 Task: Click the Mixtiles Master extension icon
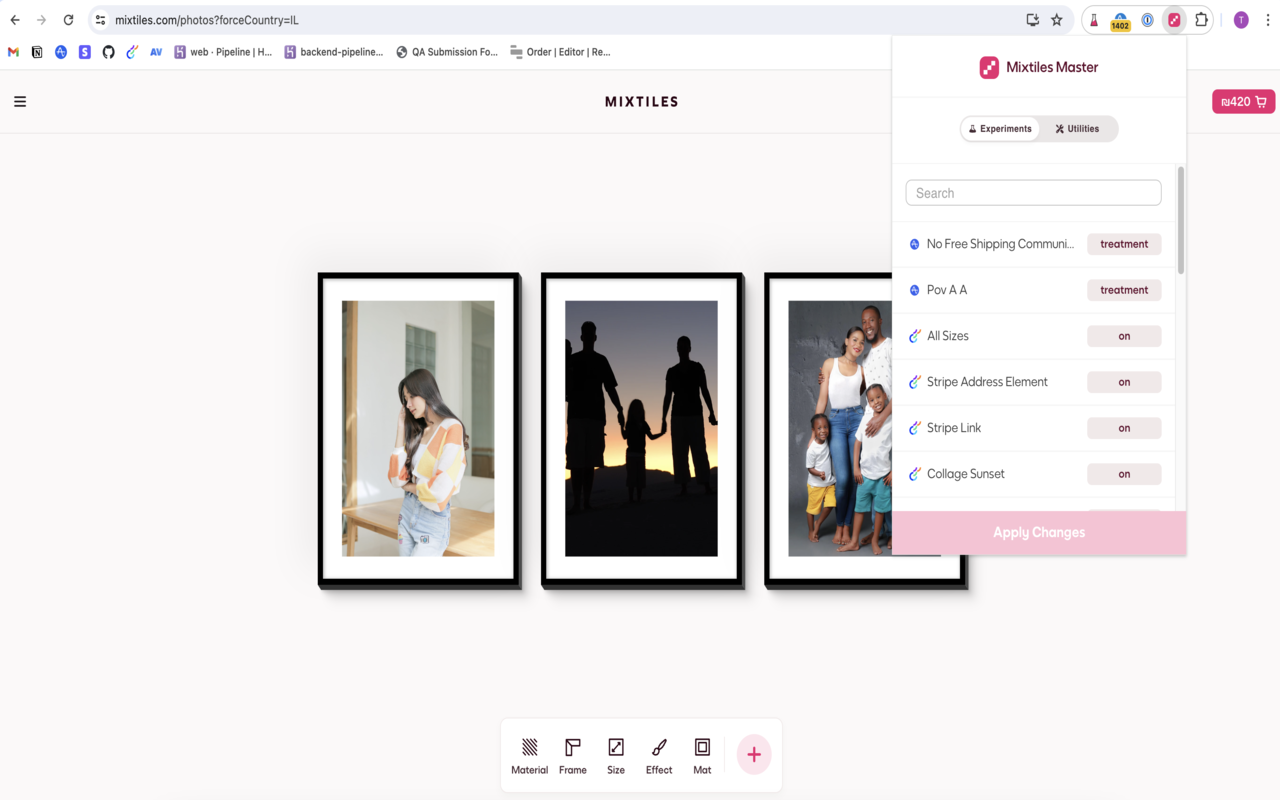point(1173,19)
